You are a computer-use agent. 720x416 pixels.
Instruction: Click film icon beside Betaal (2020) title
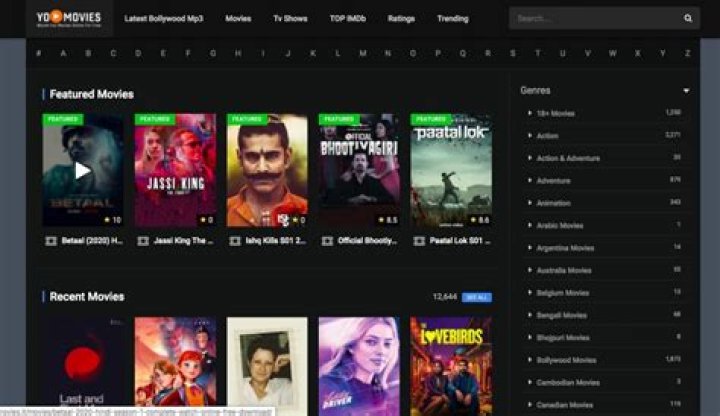(x=51, y=241)
